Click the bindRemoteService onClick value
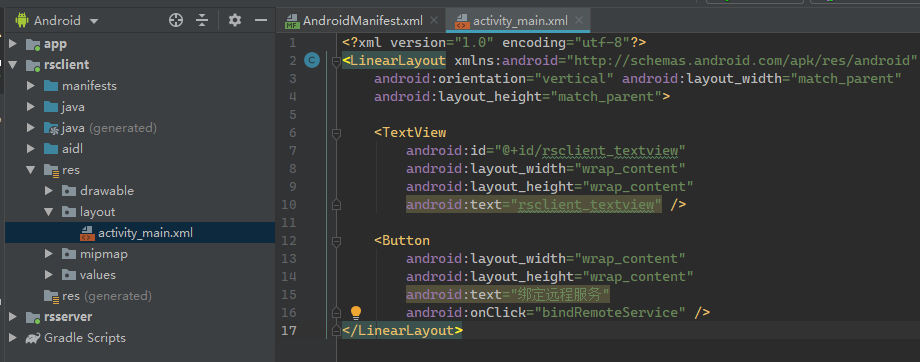 click(x=613, y=312)
